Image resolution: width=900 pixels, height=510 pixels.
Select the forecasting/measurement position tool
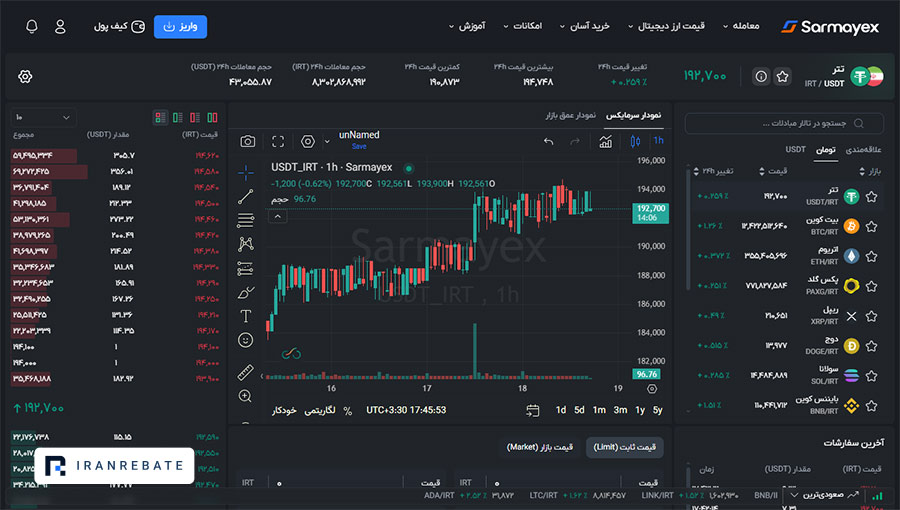click(x=245, y=268)
